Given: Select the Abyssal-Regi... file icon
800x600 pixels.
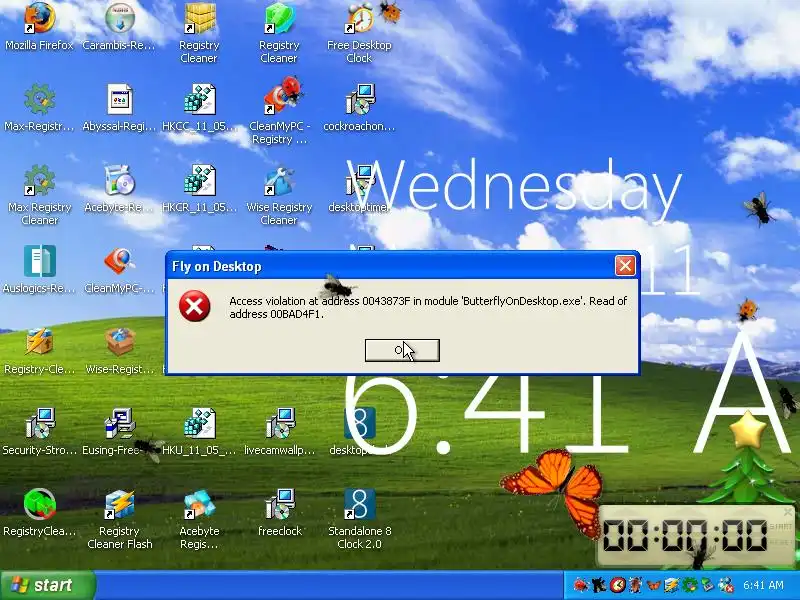Looking at the screenshot, I should pyautogui.click(x=119, y=108).
